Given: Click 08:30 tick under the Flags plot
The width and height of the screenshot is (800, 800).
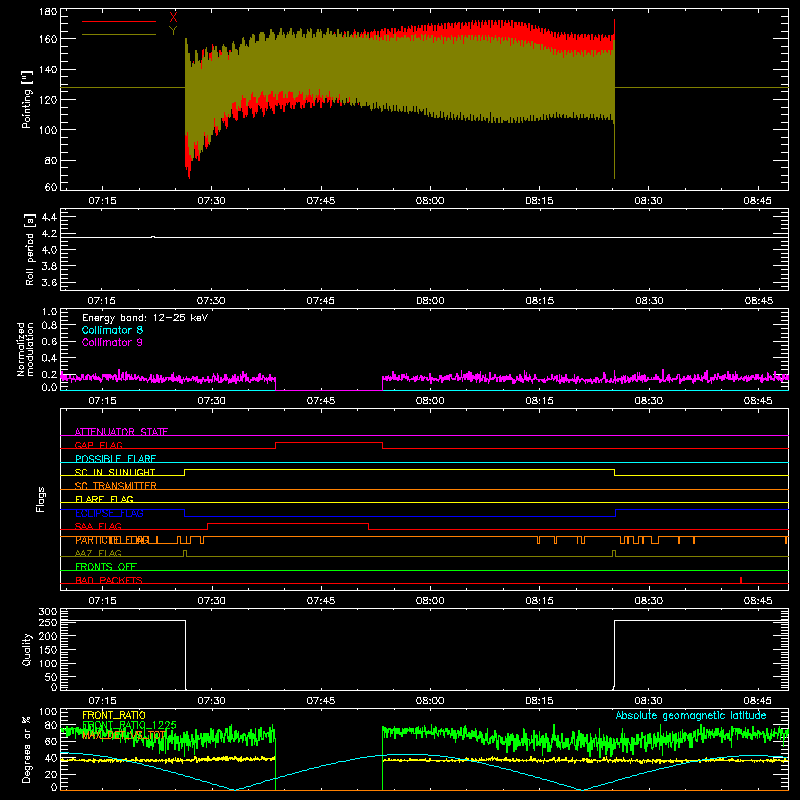Looking at the screenshot, I should pos(648,601).
